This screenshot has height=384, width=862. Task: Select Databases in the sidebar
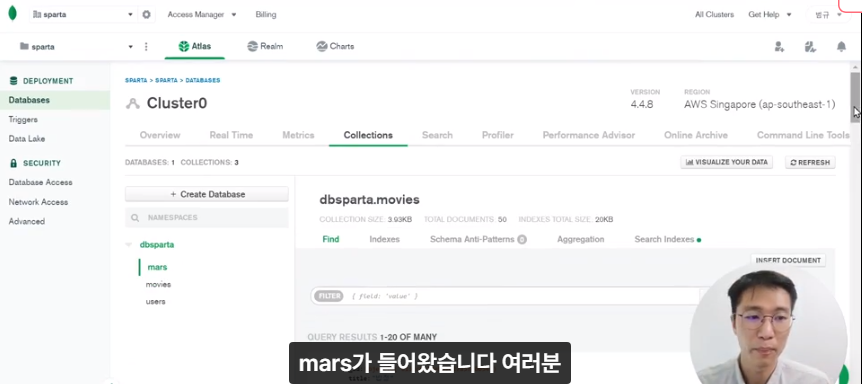55,100
